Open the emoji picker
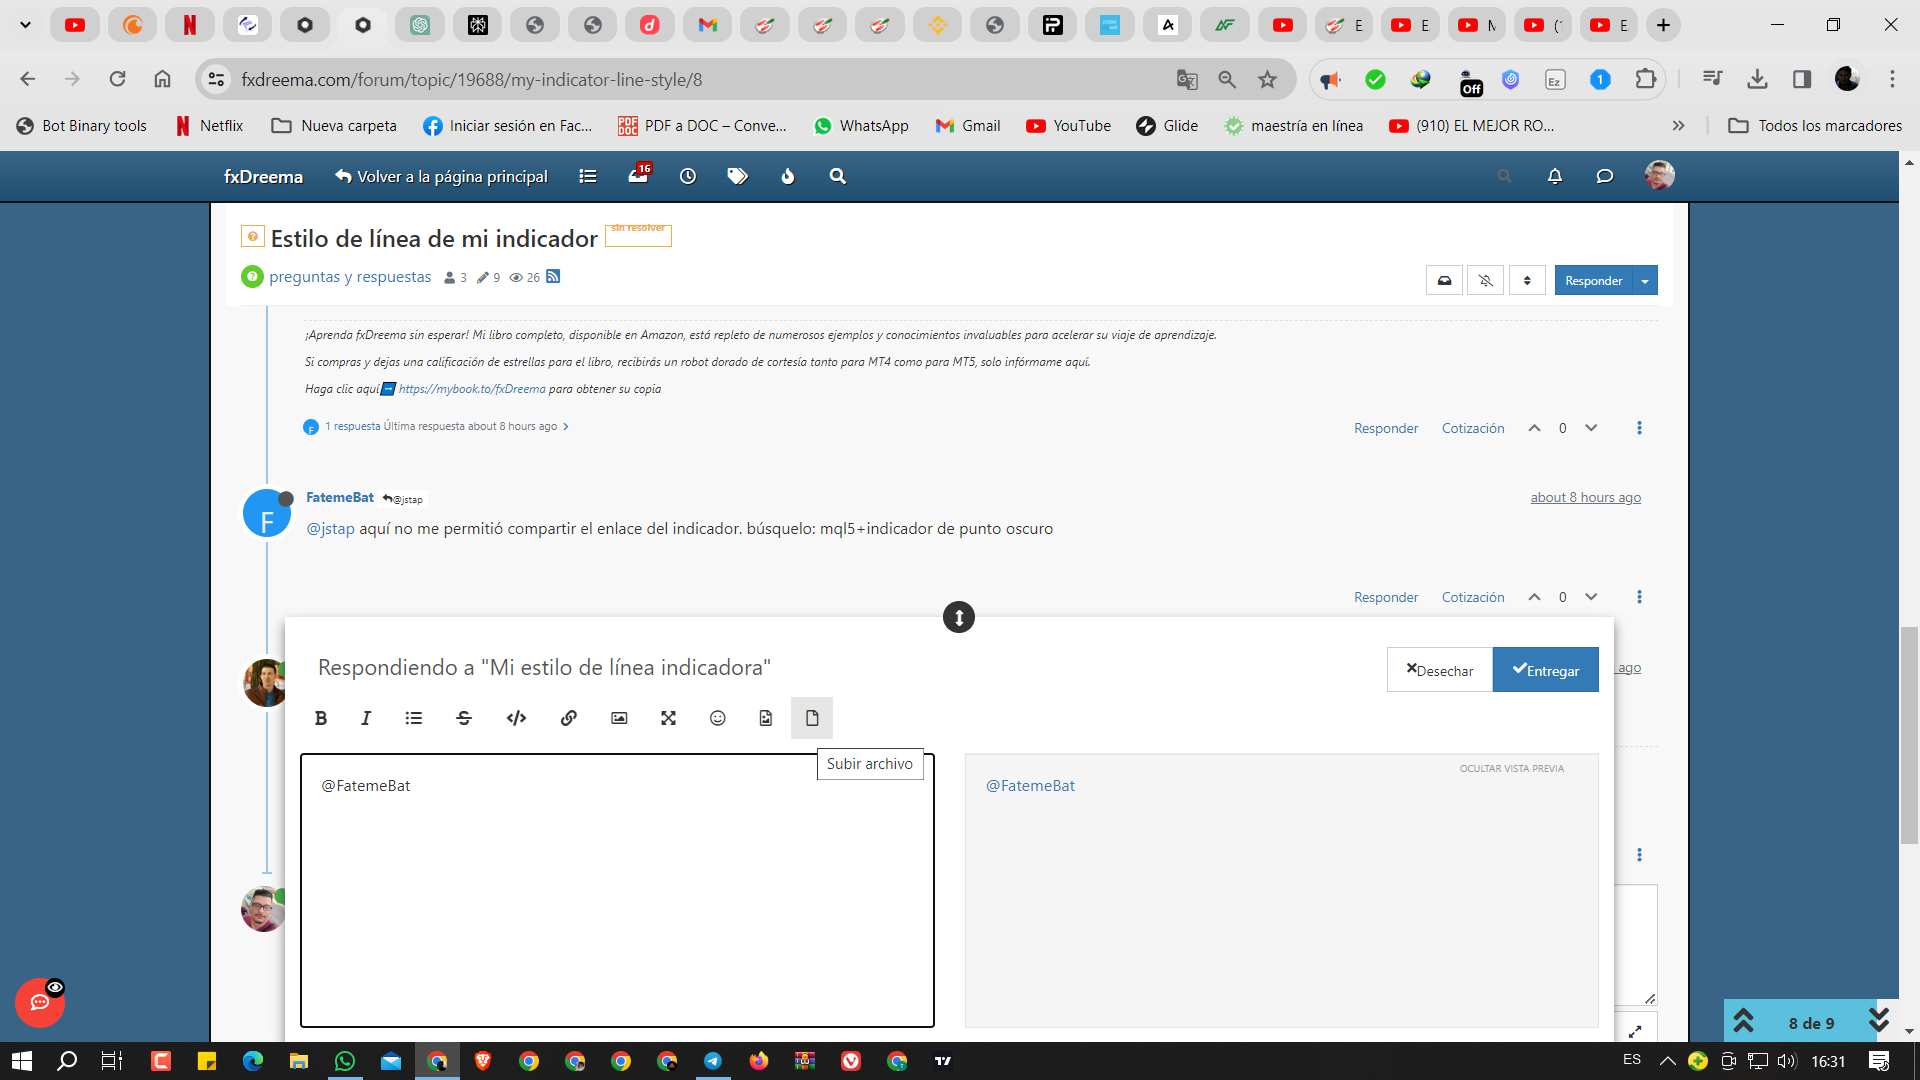The height and width of the screenshot is (1080, 1920). 717,718
